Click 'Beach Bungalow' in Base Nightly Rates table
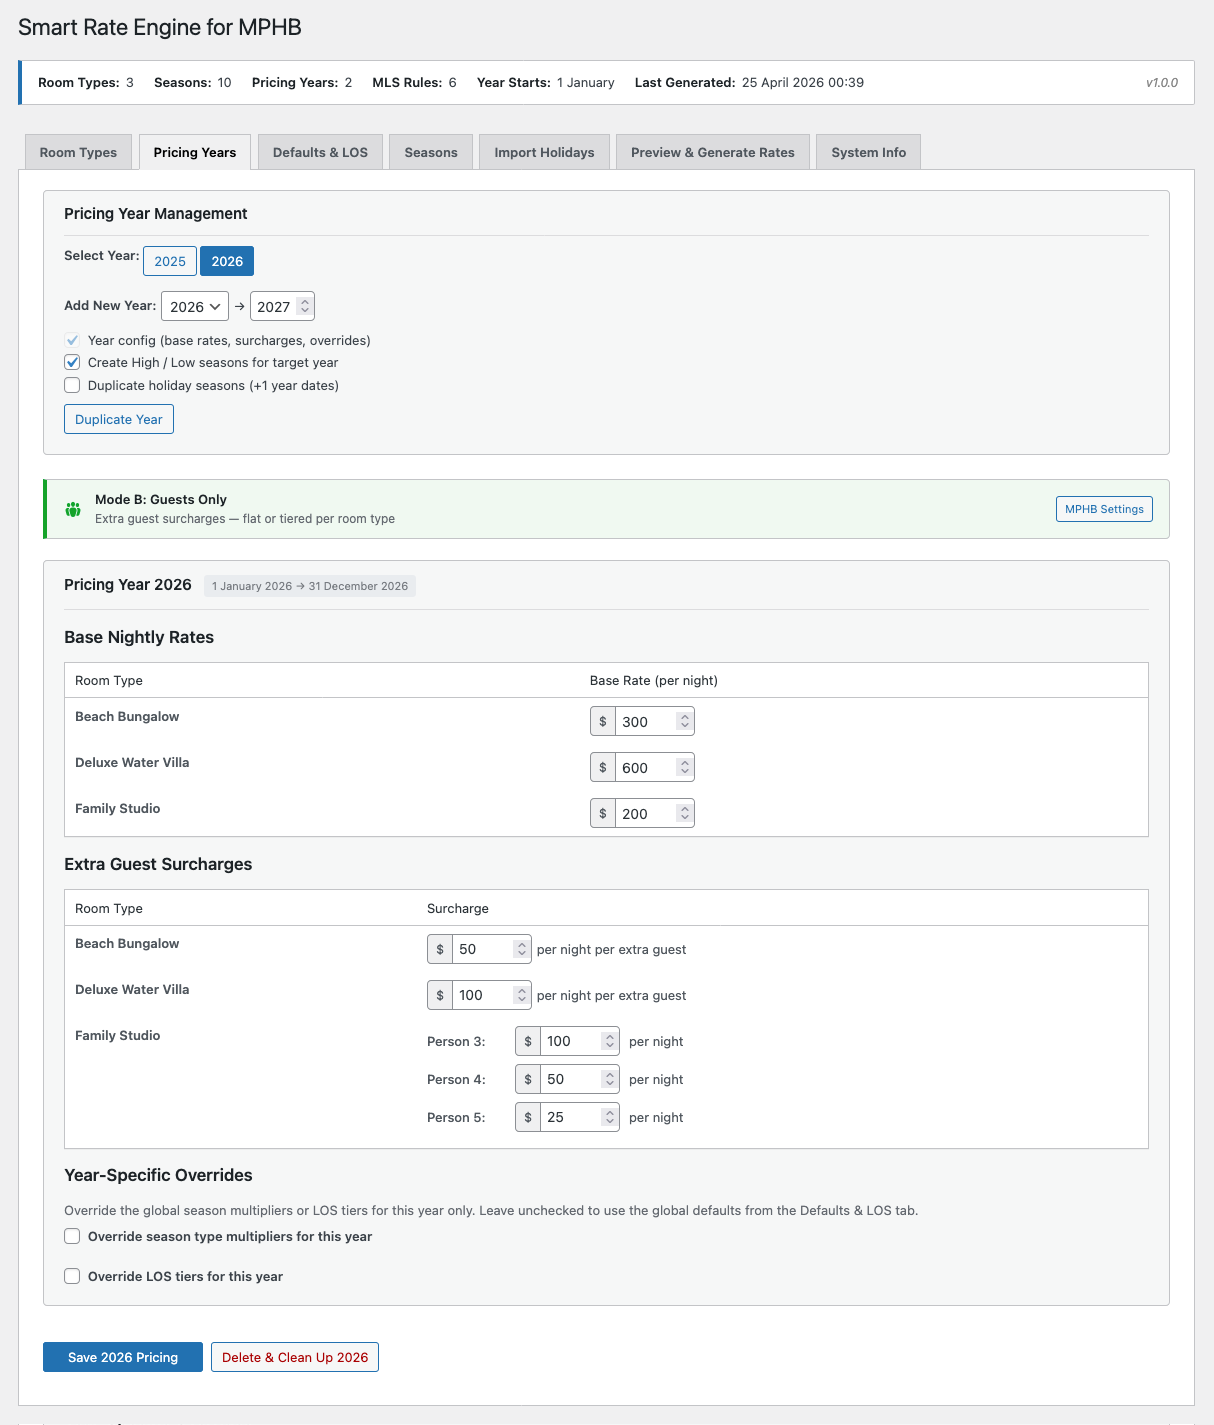Image resolution: width=1214 pixels, height=1425 pixels. 127,716
